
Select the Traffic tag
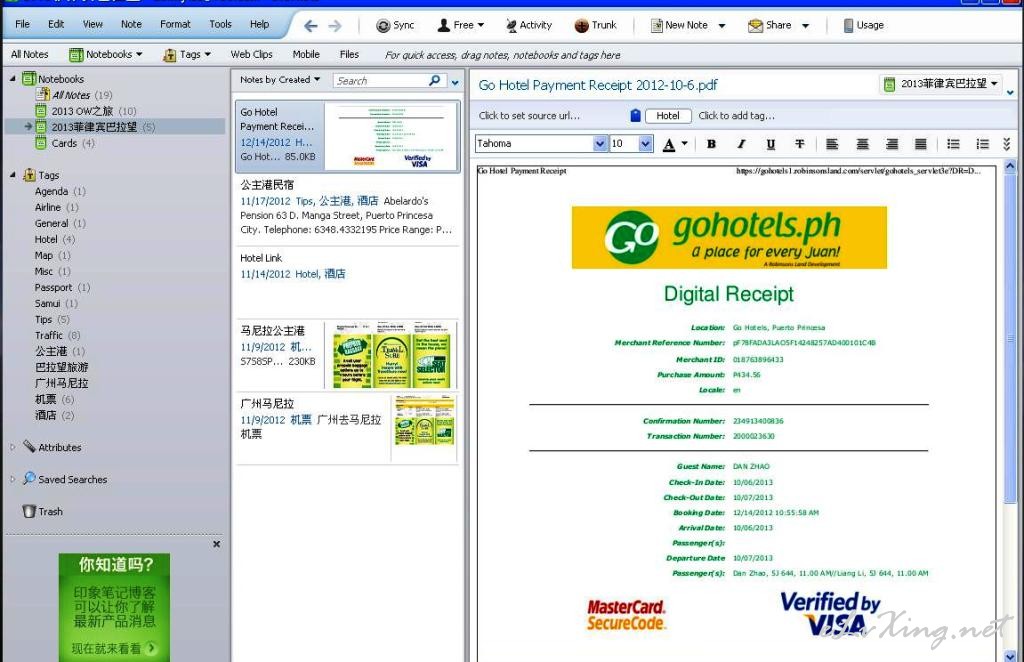57,335
